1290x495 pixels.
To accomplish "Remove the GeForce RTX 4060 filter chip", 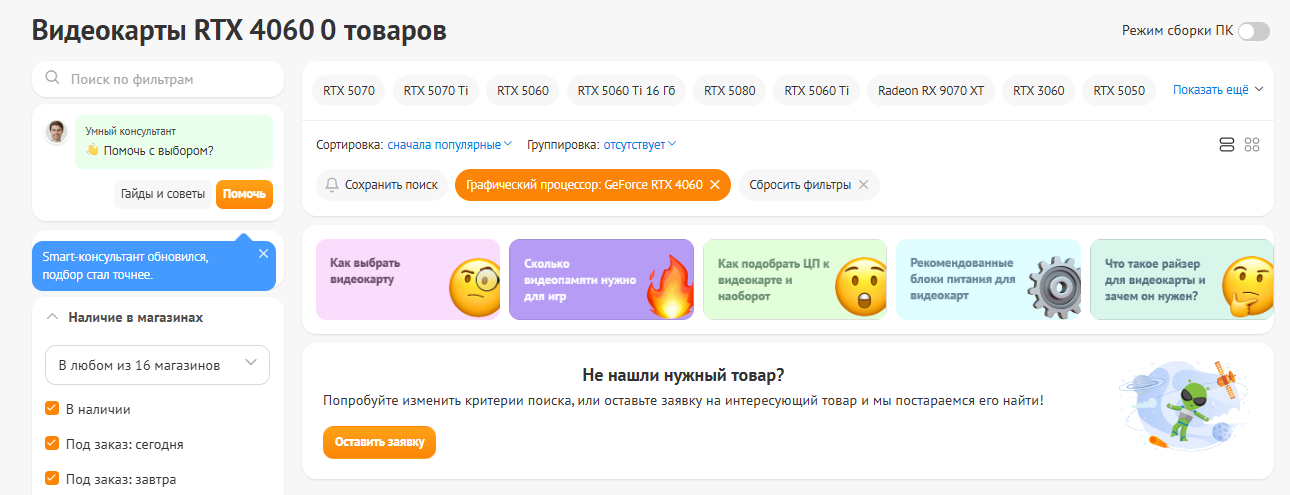I will [714, 185].
